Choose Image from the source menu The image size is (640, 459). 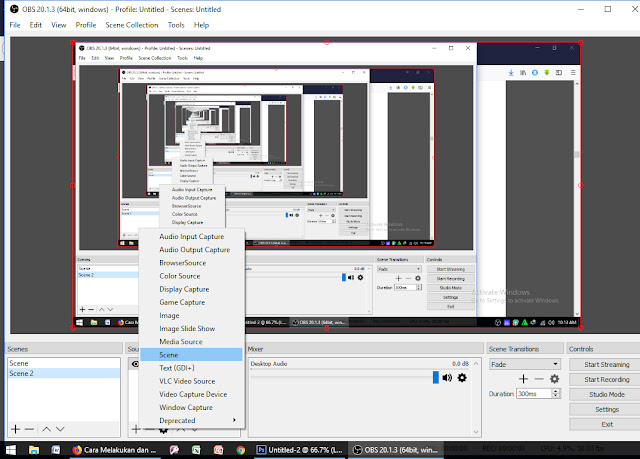191,315
